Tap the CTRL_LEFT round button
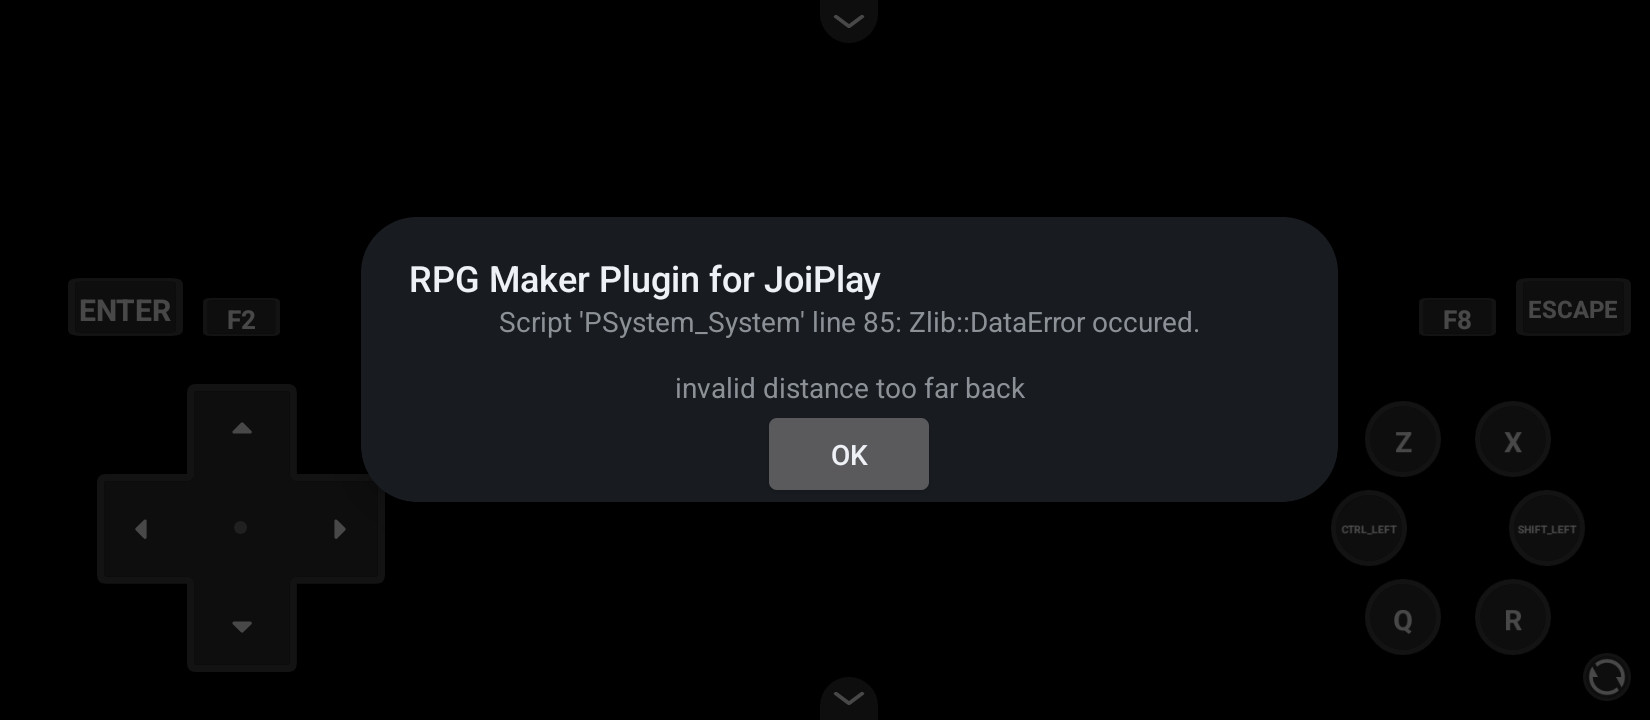 (1369, 528)
